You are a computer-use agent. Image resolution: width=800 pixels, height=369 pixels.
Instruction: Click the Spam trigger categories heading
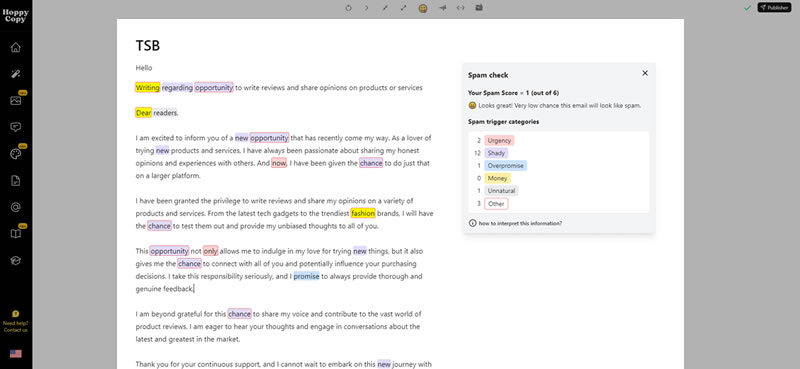pyautogui.click(x=504, y=121)
